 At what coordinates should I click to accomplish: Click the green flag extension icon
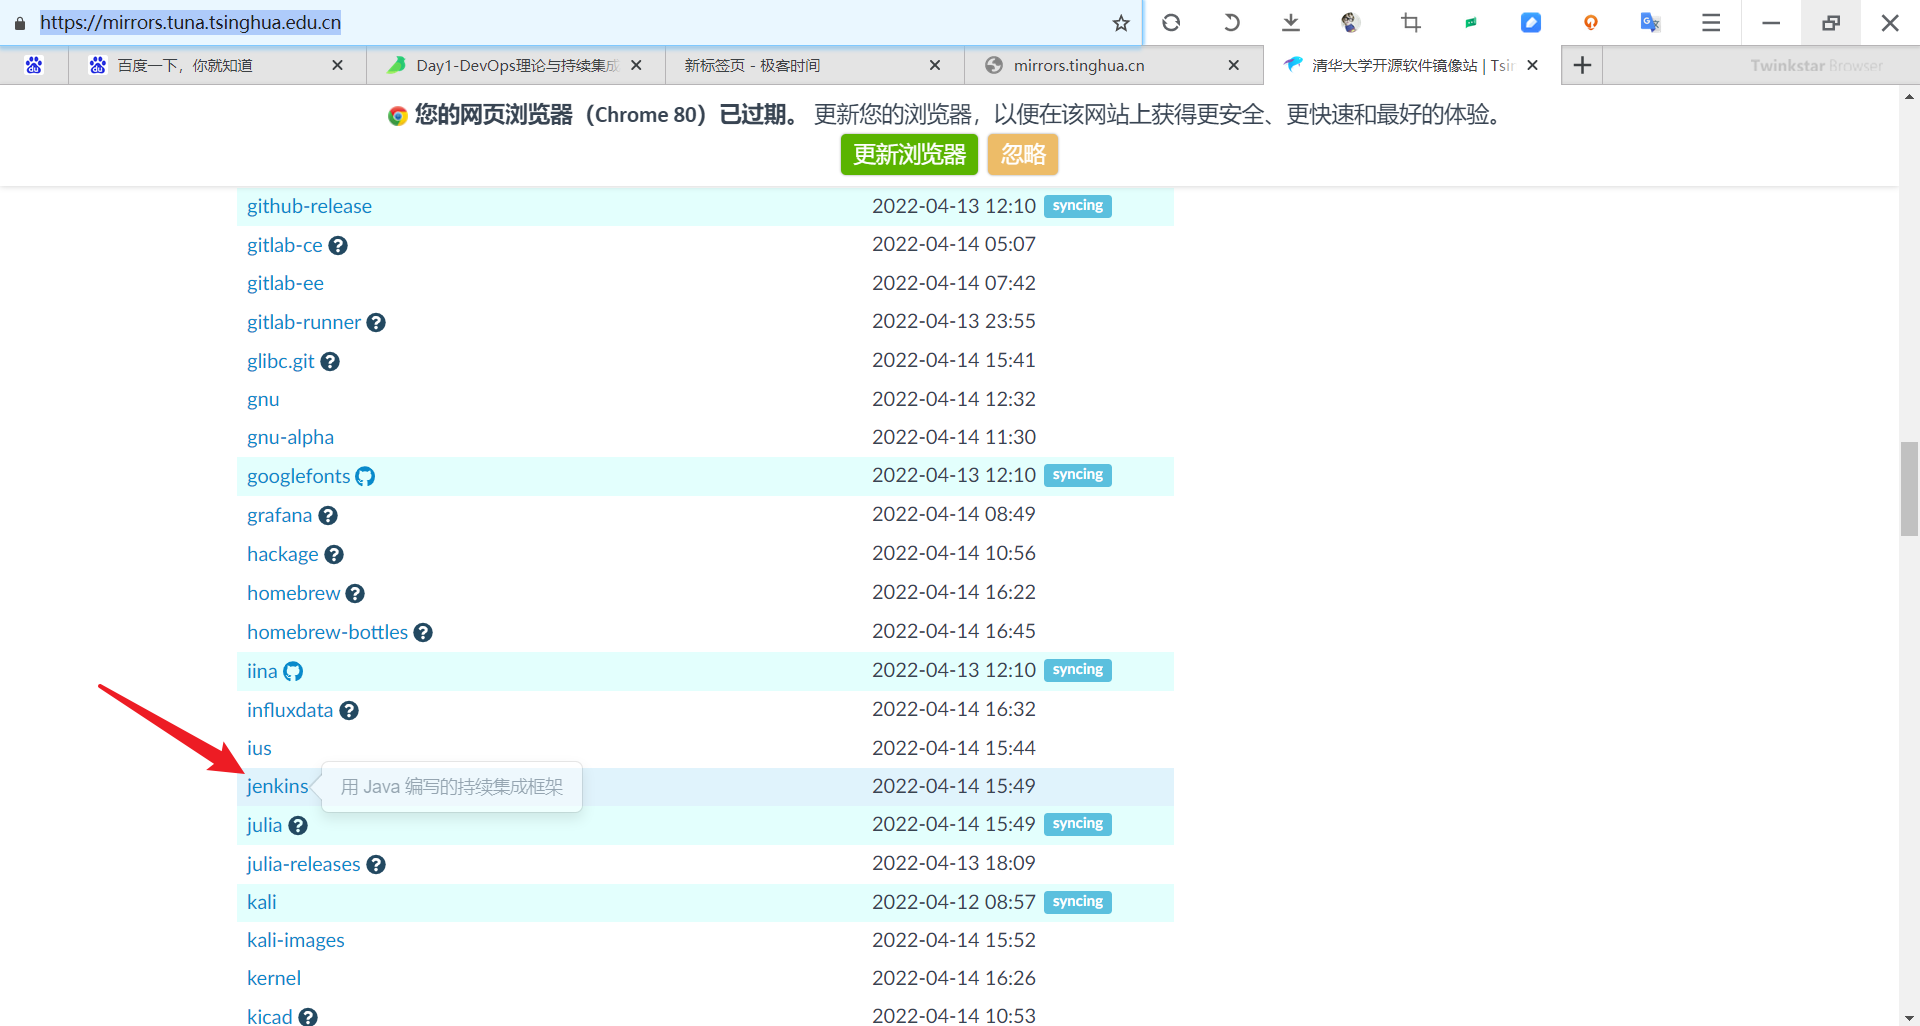coord(1471,22)
